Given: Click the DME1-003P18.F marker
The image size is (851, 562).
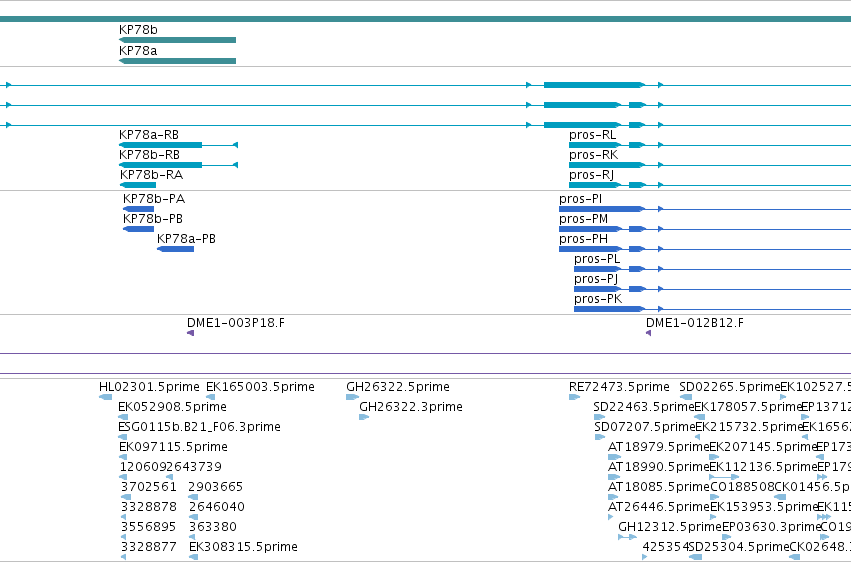Looking at the screenshot, I should pyautogui.click(x=190, y=333).
